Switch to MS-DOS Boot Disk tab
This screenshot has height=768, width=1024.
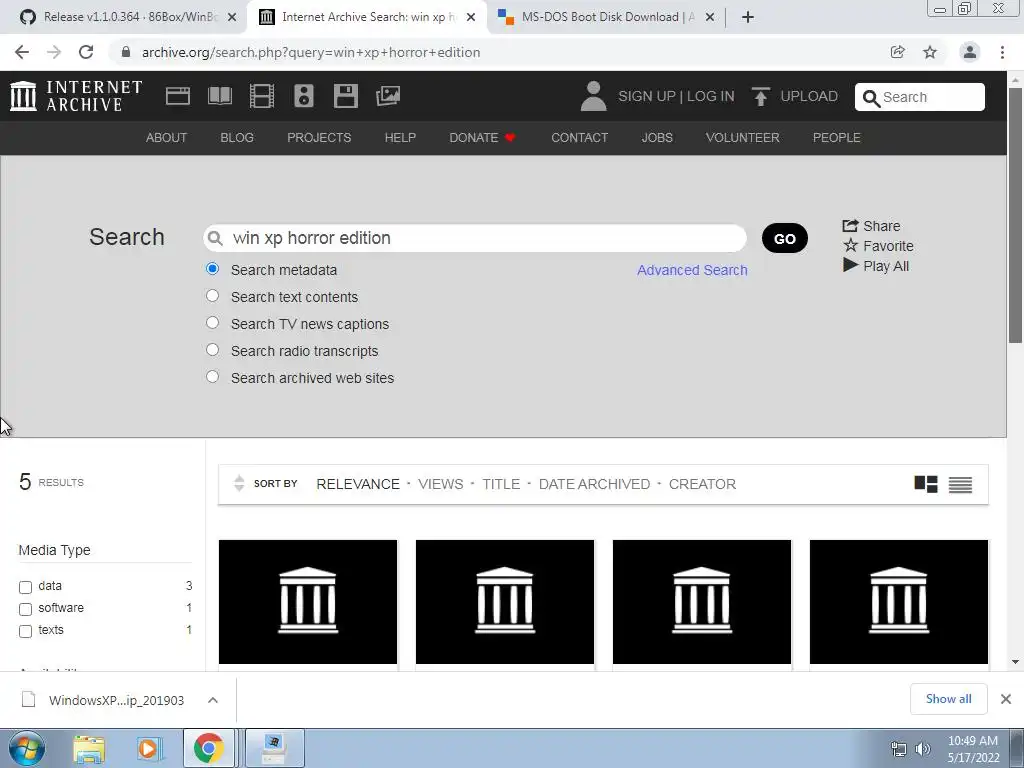(x=606, y=17)
